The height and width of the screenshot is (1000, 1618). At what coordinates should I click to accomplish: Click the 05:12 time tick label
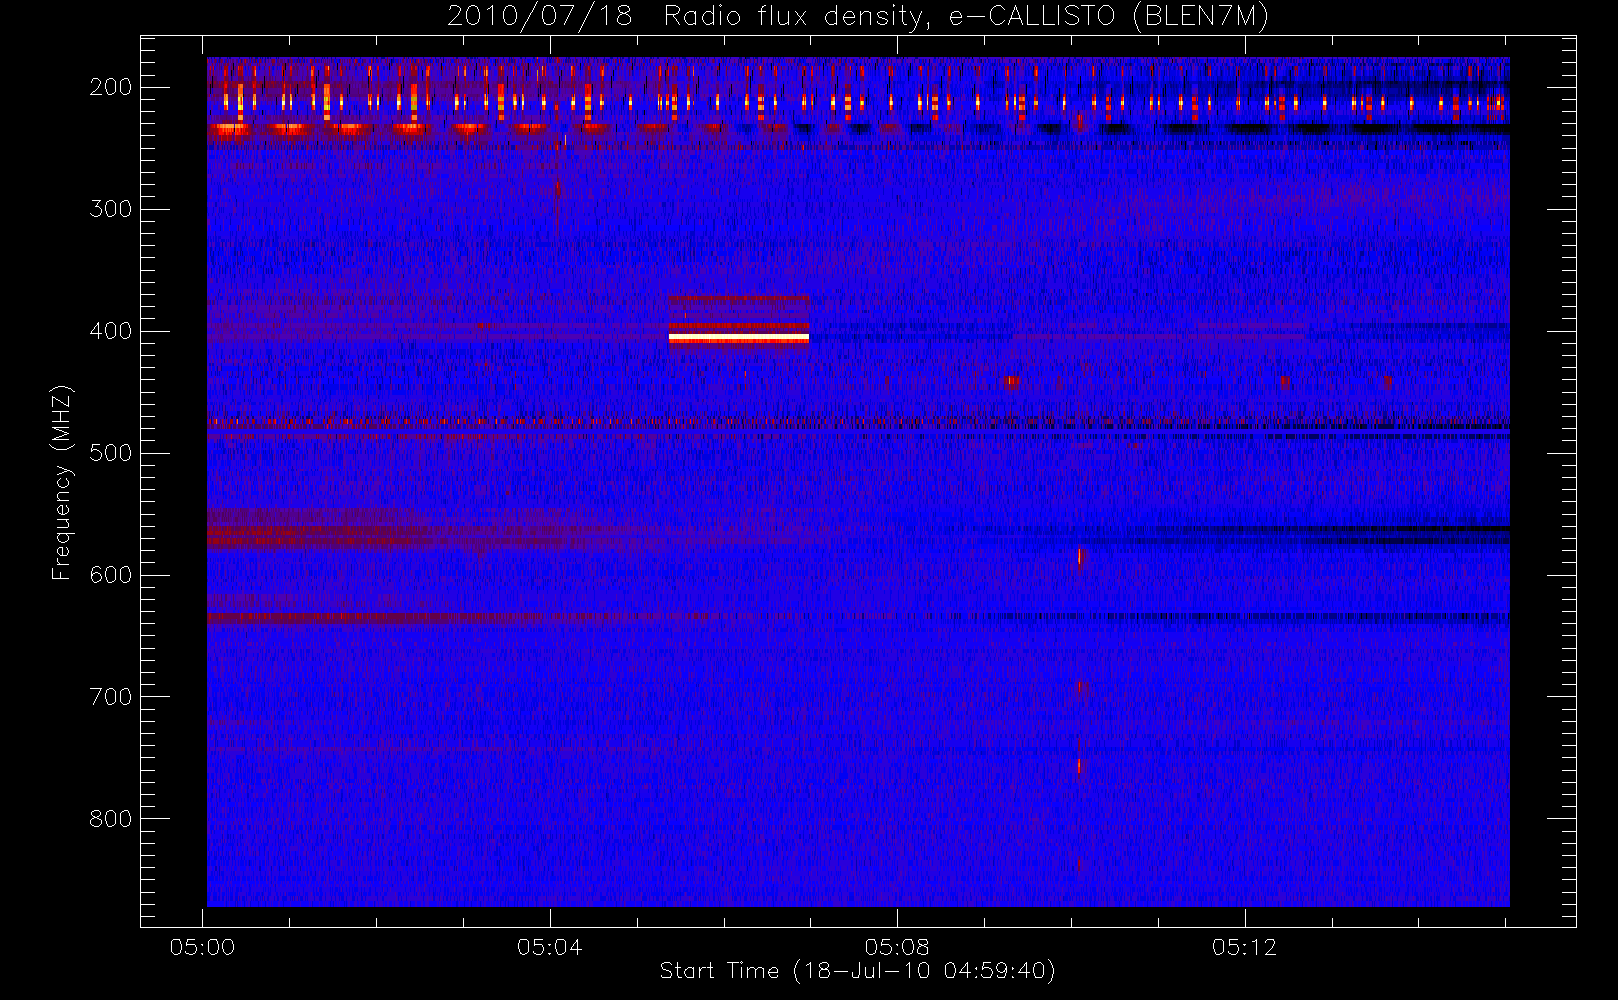(x=1245, y=947)
